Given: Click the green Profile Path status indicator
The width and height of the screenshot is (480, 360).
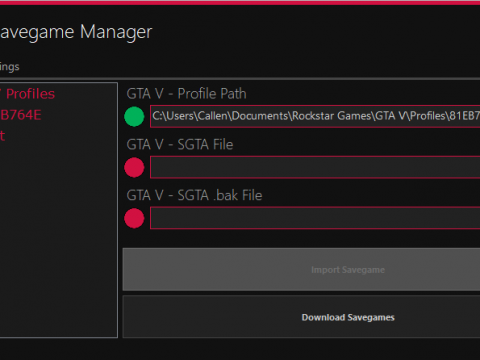Looking at the screenshot, I should (134, 117).
